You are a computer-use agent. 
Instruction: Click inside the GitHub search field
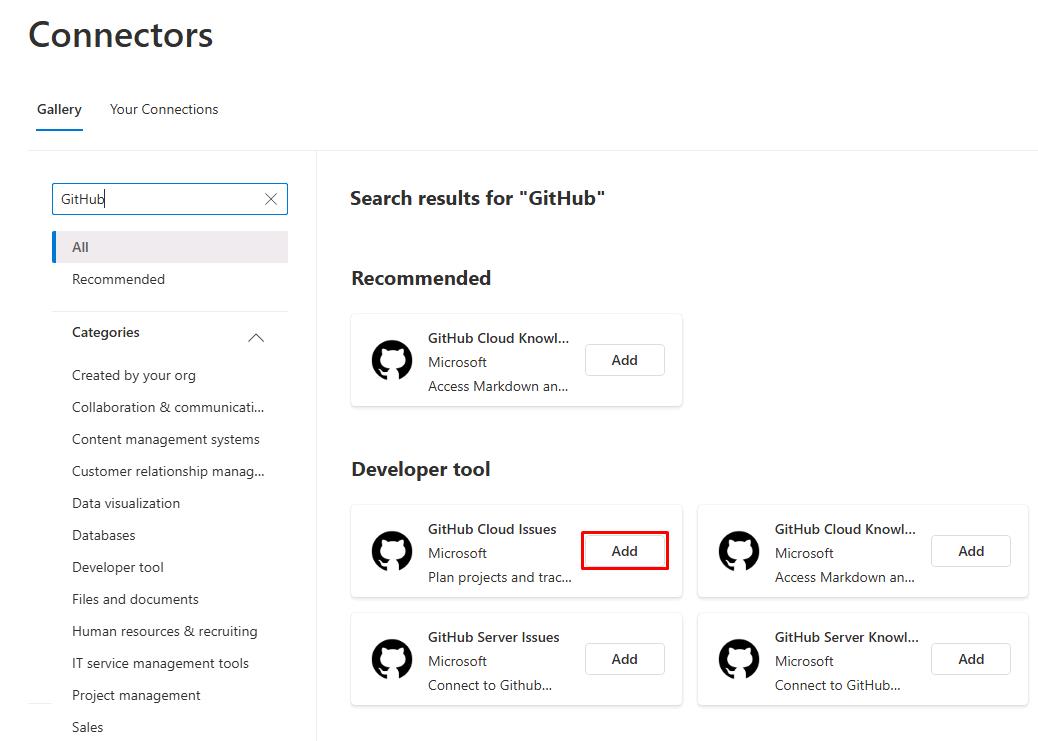point(157,199)
